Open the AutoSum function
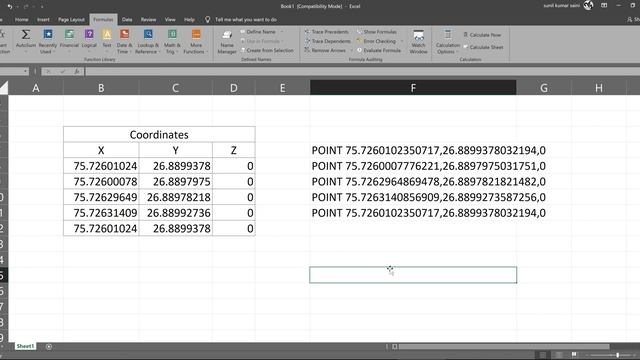 pos(26,41)
